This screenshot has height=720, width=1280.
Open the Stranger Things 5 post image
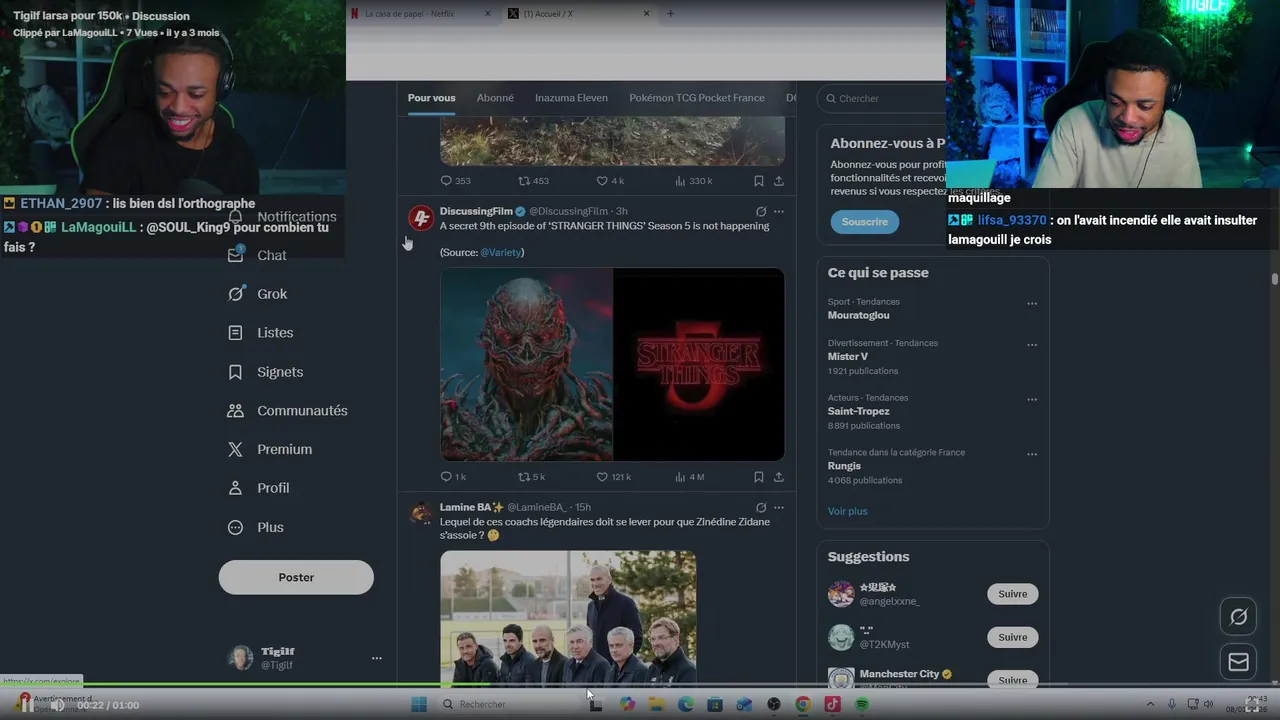612,364
